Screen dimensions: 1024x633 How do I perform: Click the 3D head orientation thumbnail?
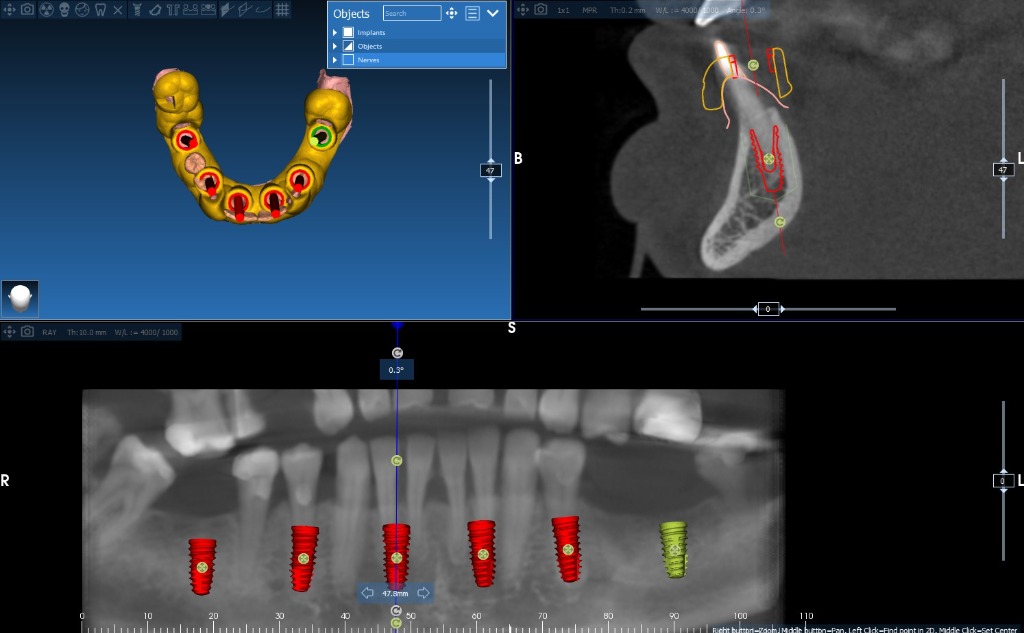(x=18, y=298)
